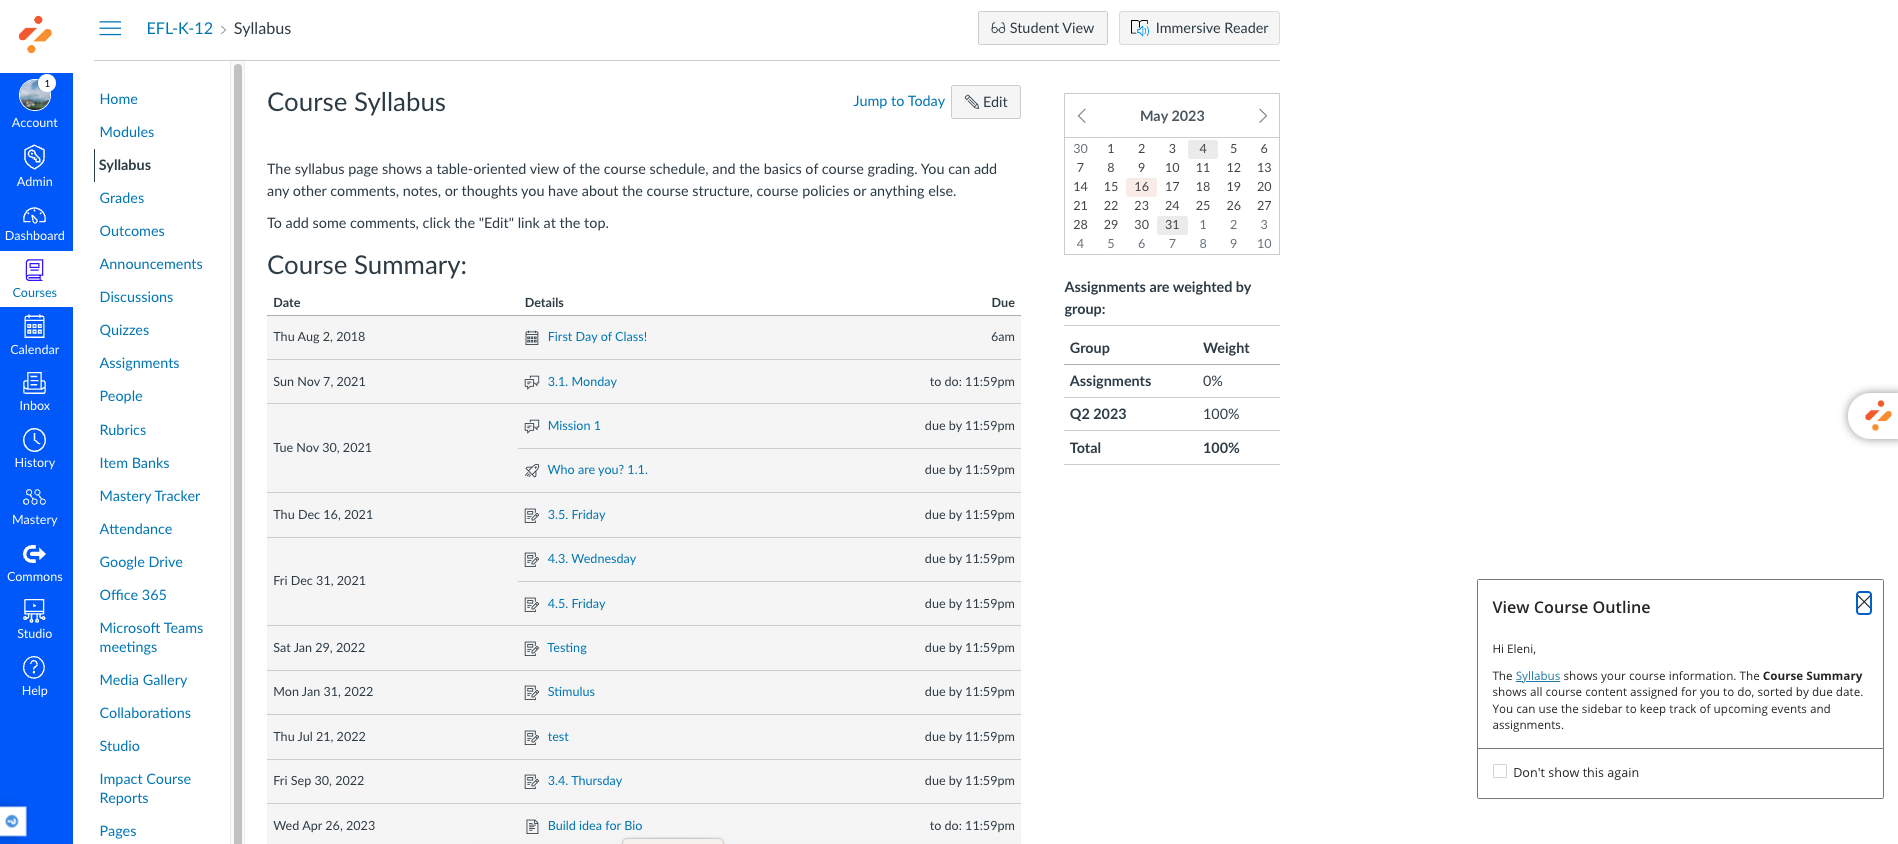The image size is (1898, 844).
Task: Click the floating Impact assistant icon
Action: pos(1877,415)
